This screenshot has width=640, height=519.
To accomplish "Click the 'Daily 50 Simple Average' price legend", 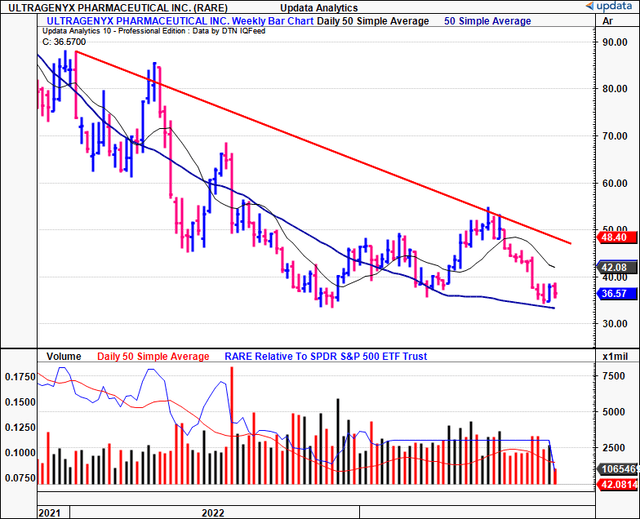I will pyautogui.click(x=373, y=21).
